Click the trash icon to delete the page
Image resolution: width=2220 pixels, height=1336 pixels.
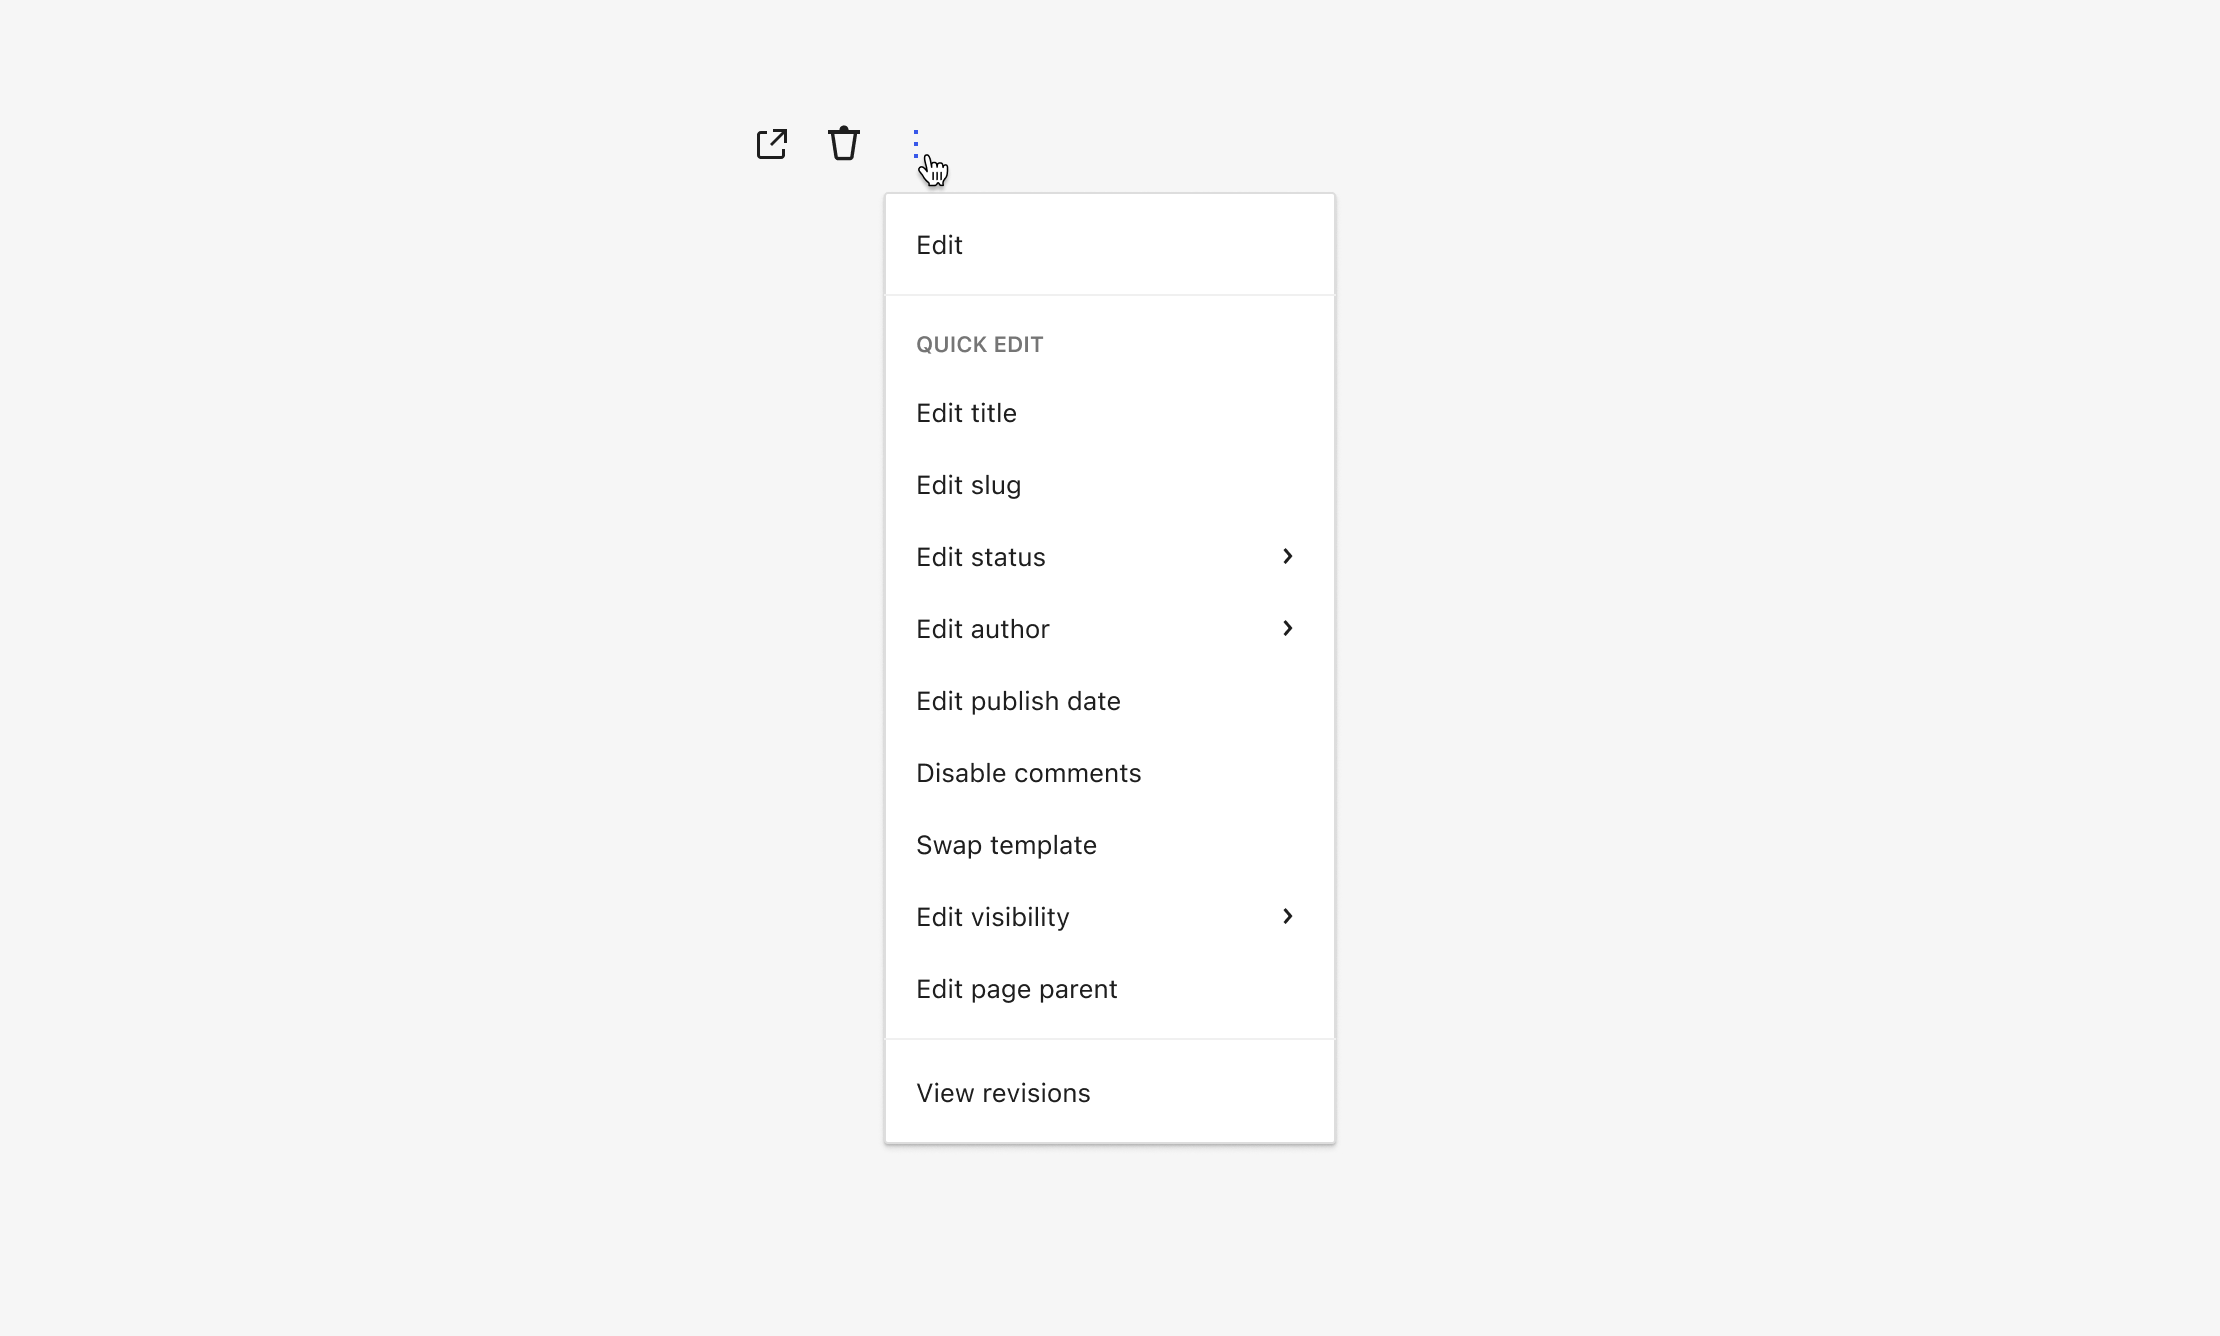843,144
